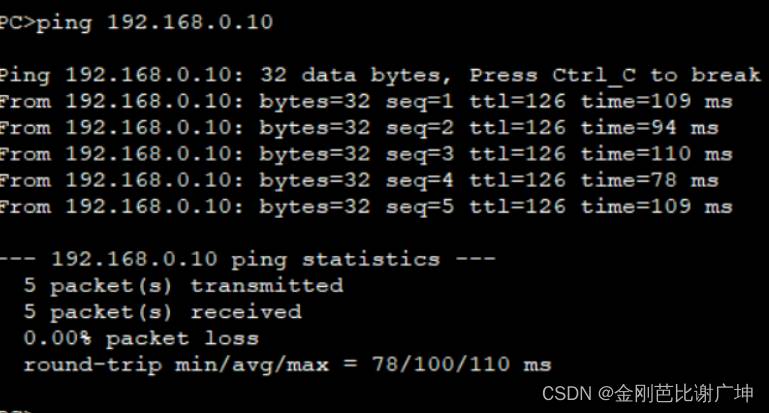Screen dimensions: 769x413
Task: Click 'time=78 ms' value
Action: coord(650,181)
